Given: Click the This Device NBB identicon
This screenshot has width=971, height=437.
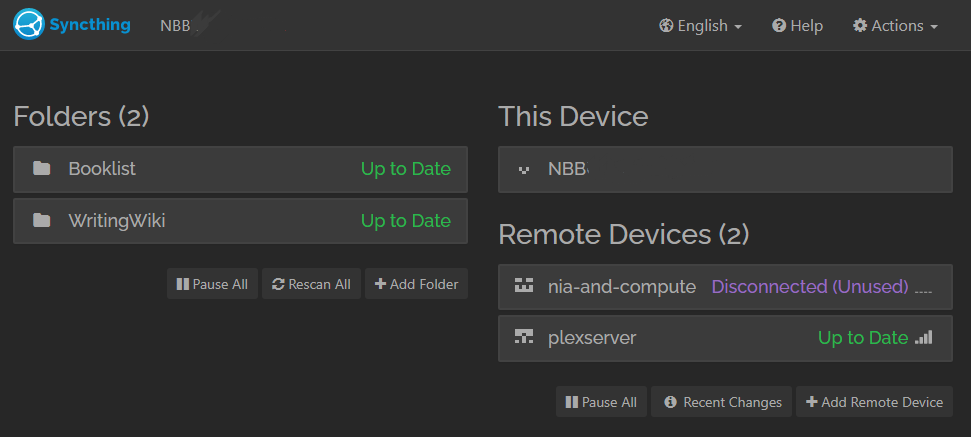Looking at the screenshot, I should coord(524,169).
